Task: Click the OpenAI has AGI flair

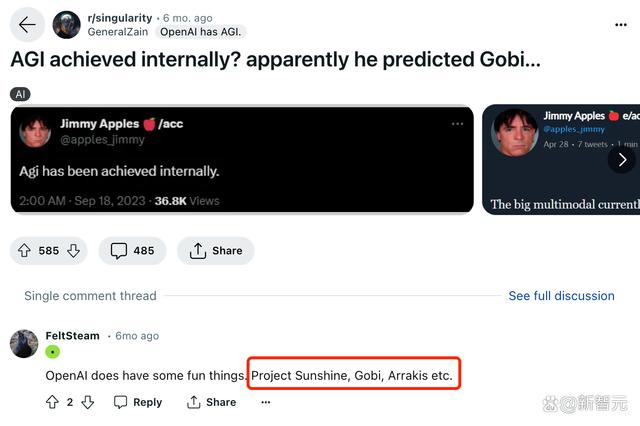Action: [201, 32]
